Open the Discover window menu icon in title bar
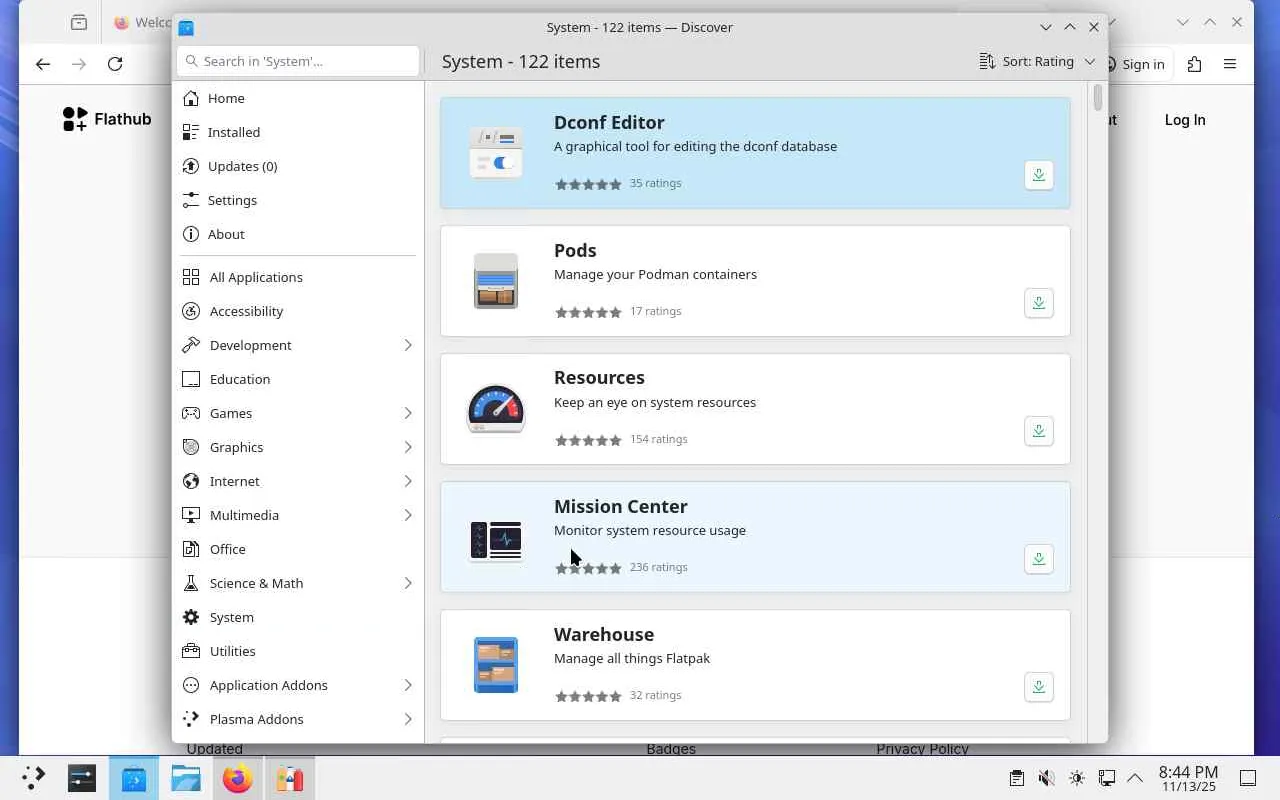Viewport: 1280px width, 800px height. pos(186,27)
